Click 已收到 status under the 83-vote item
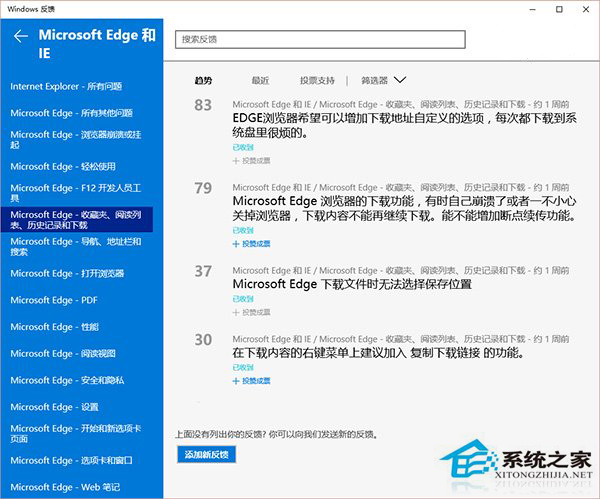This screenshot has height=499, width=600. 243,147
